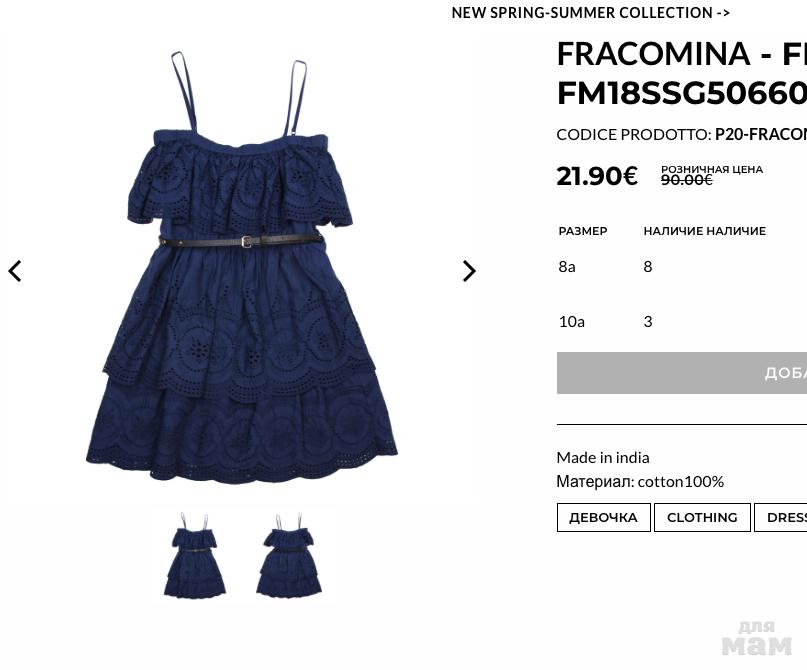Click the ДЕВОЧКА tag button

[x=603, y=517]
